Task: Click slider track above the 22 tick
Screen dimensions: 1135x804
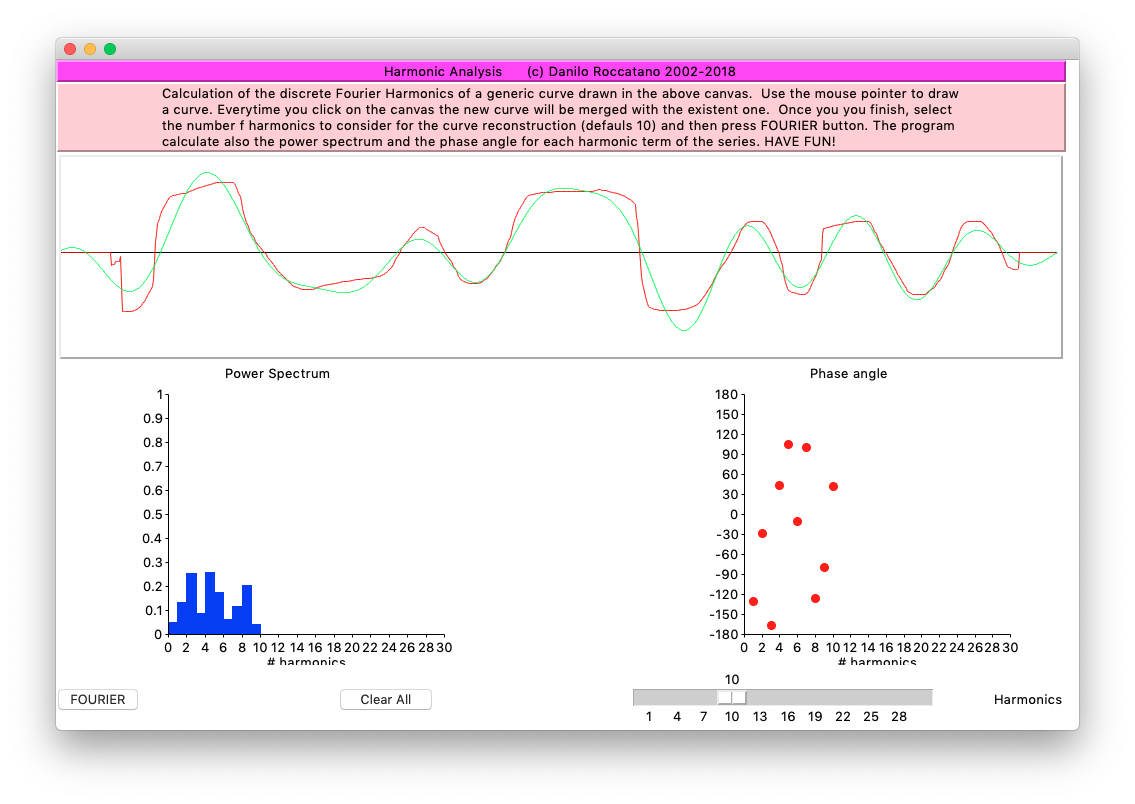Action: click(843, 697)
